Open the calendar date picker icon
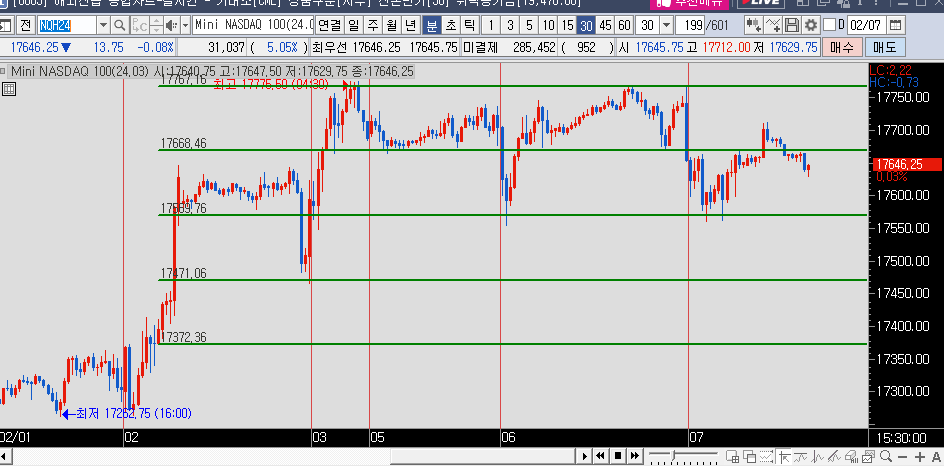Image resolution: width=944 pixels, height=466 pixels. pos(895,25)
